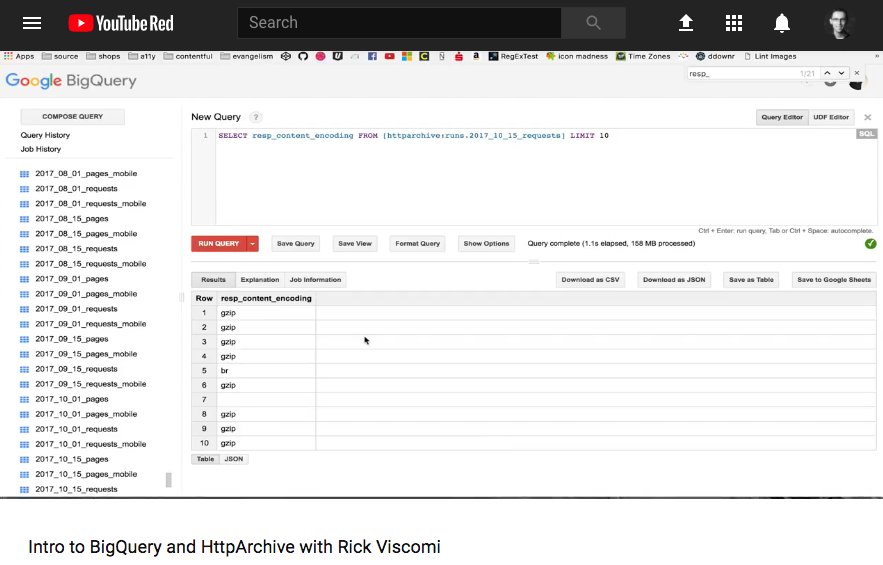883x565 pixels.
Task: Click inside the SQL query editor text
Action: (413, 136)
